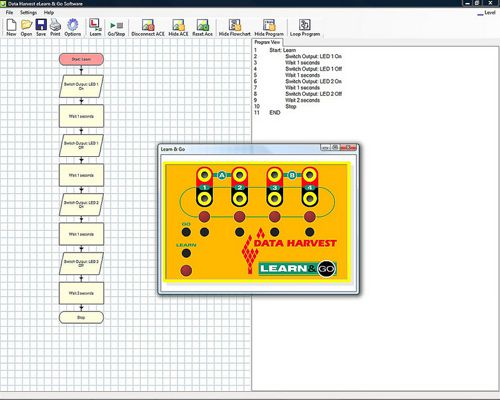The image size is (500, 400).
Task: Click program line 'Switch Output: LED 2 Off'
Action: pyautogui.click(x=314, y=94)
